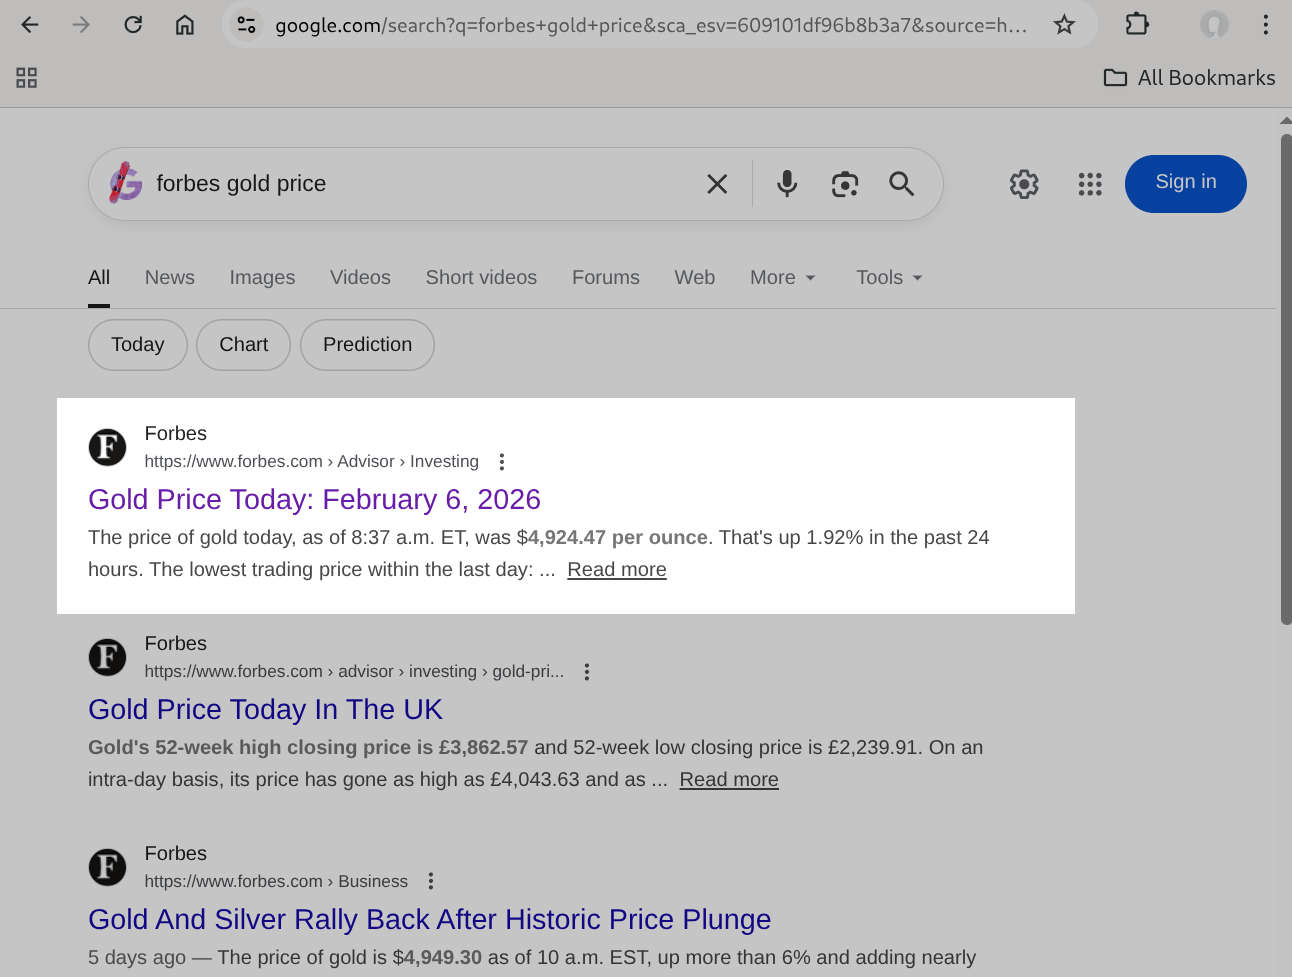1292x977 pixels.
Task: Click the search magnifier to search
Action: [x=900, y=183]
